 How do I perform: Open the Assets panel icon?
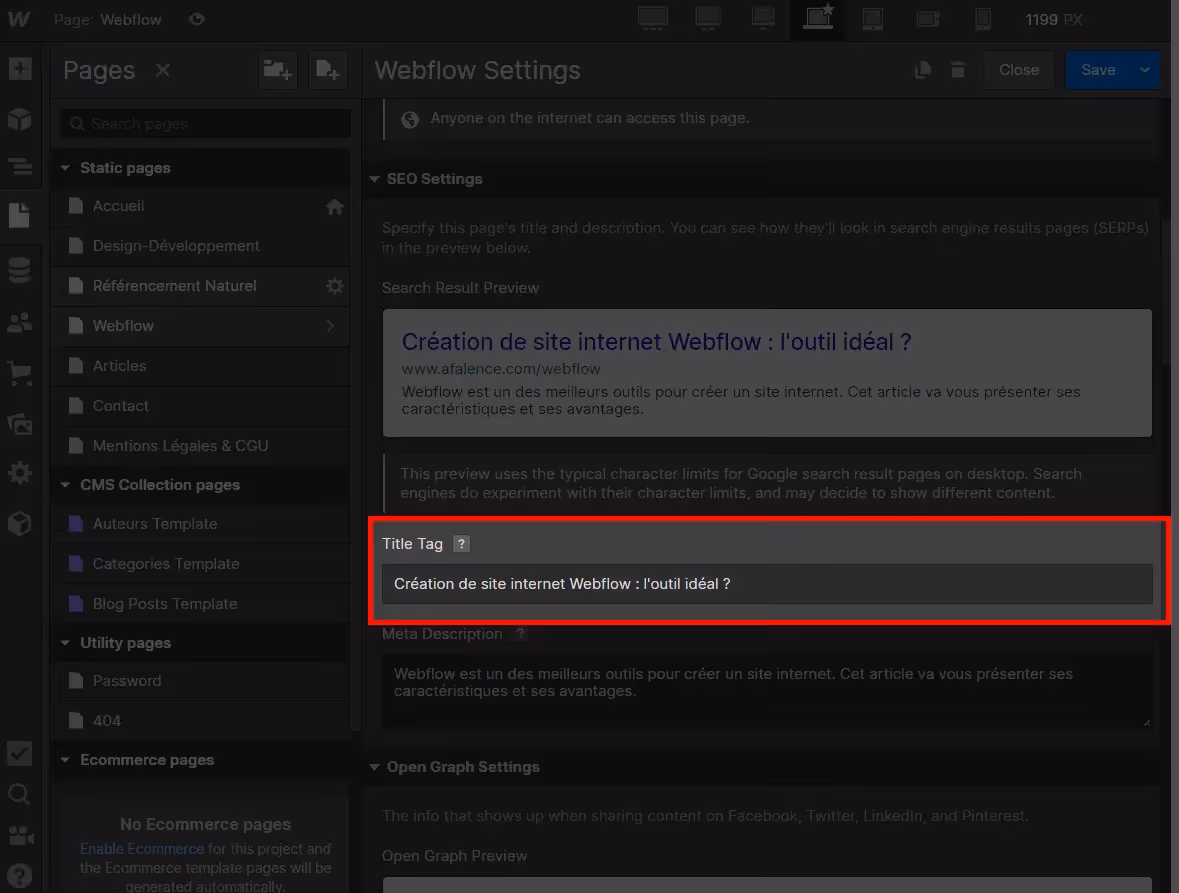coord(20,425)
